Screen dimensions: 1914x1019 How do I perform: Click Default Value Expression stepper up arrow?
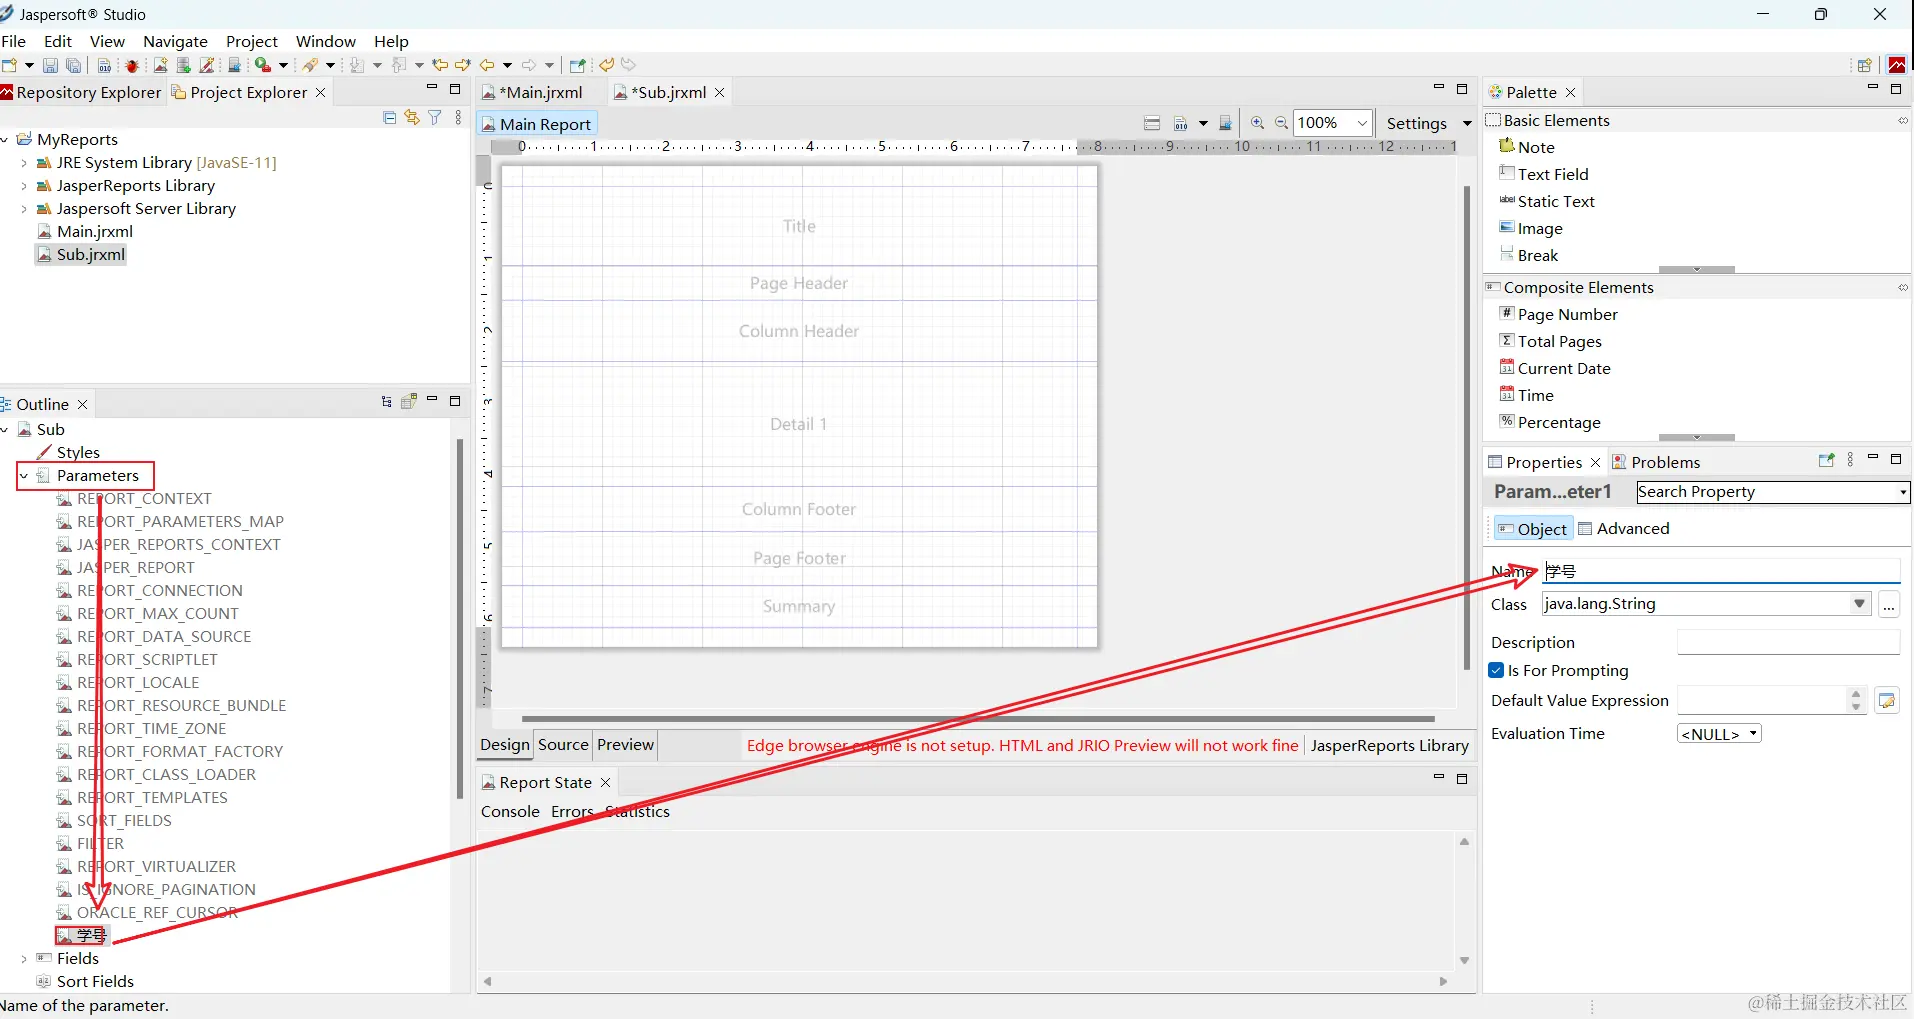pyautogui.click(x=1856, y=694)
